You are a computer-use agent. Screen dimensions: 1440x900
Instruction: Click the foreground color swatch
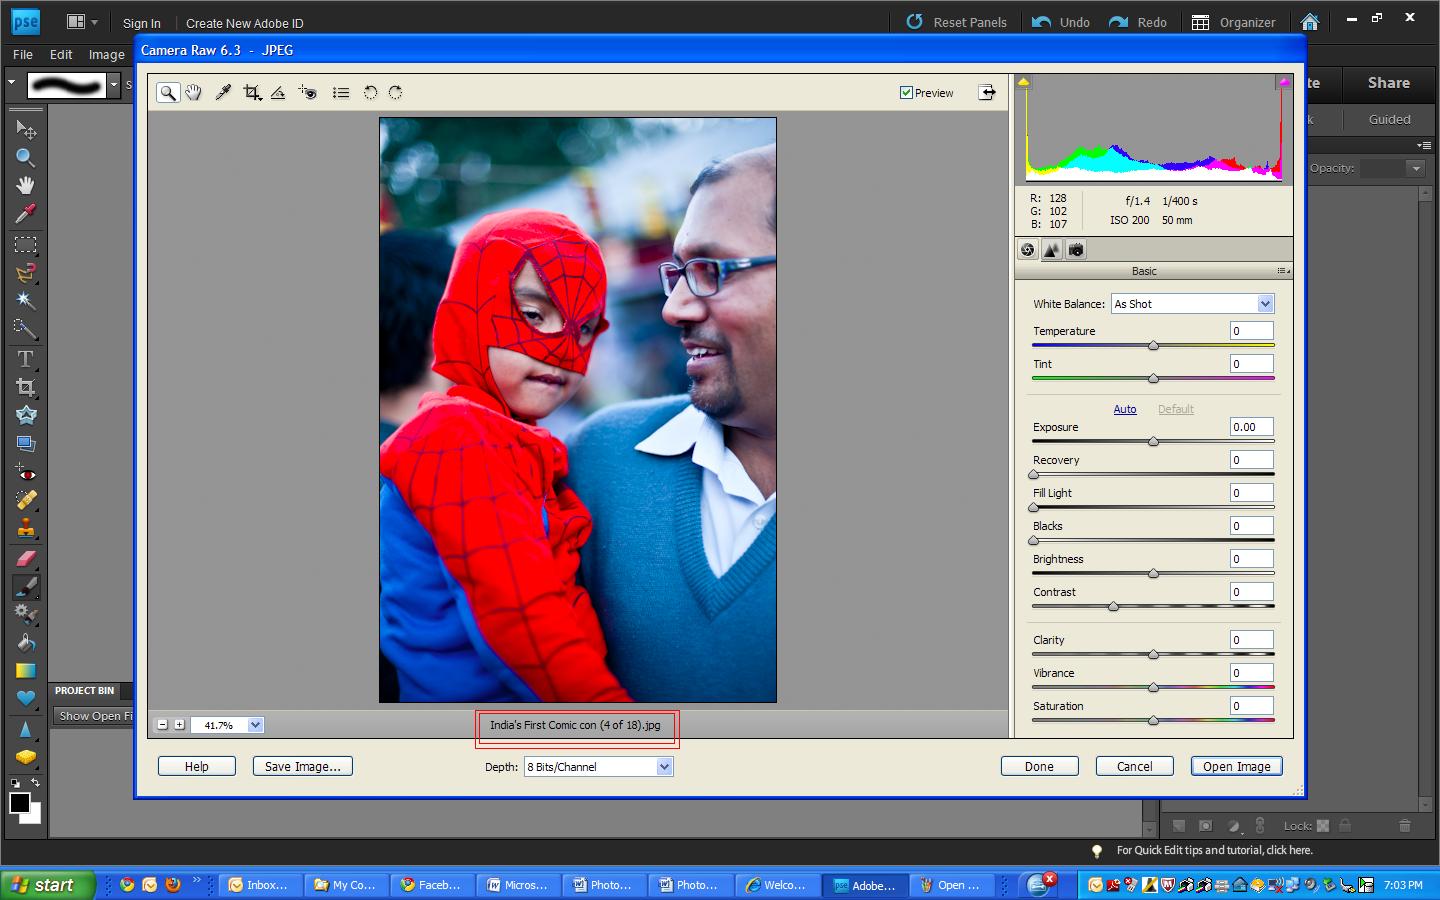[19, 803]
